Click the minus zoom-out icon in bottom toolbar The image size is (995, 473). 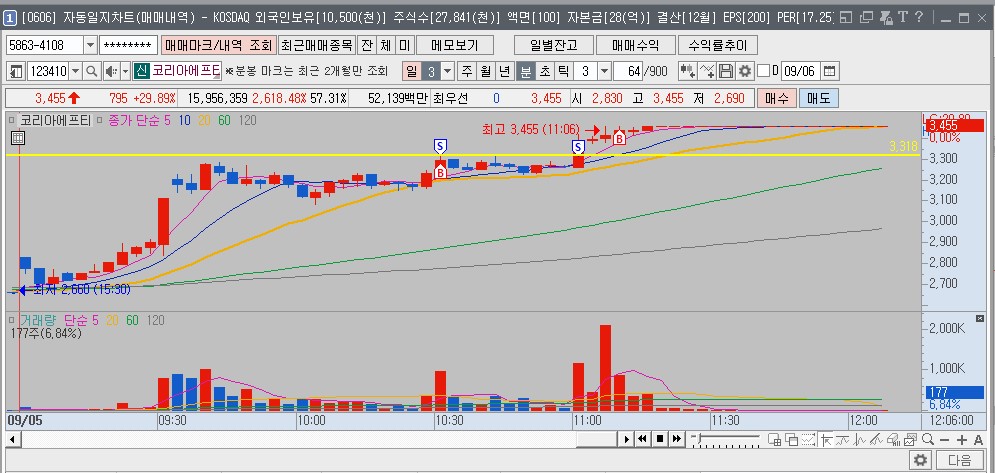pyautogui.click(x=944, y=440)
